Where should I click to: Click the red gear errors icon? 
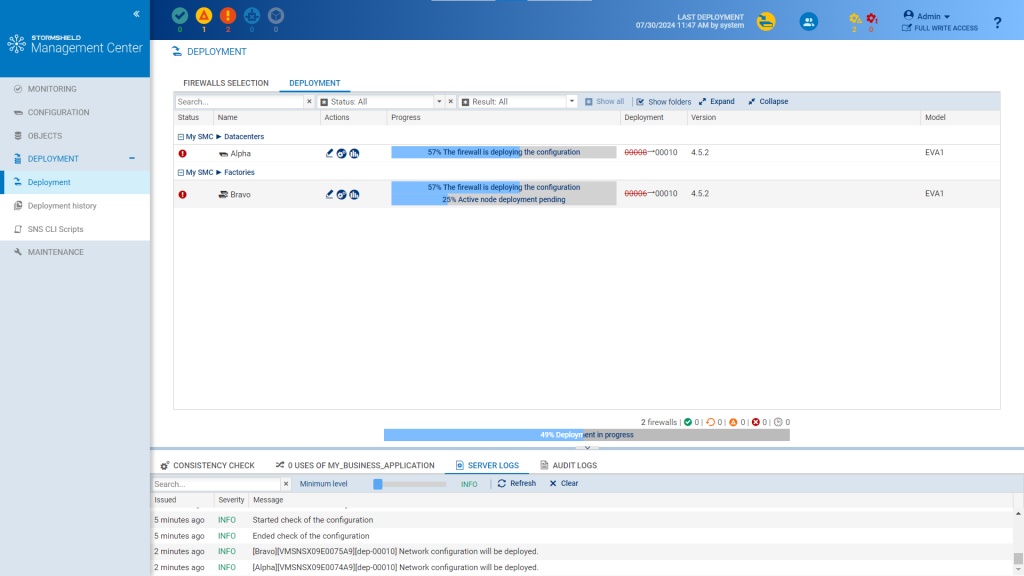click(x=871, y=19)
